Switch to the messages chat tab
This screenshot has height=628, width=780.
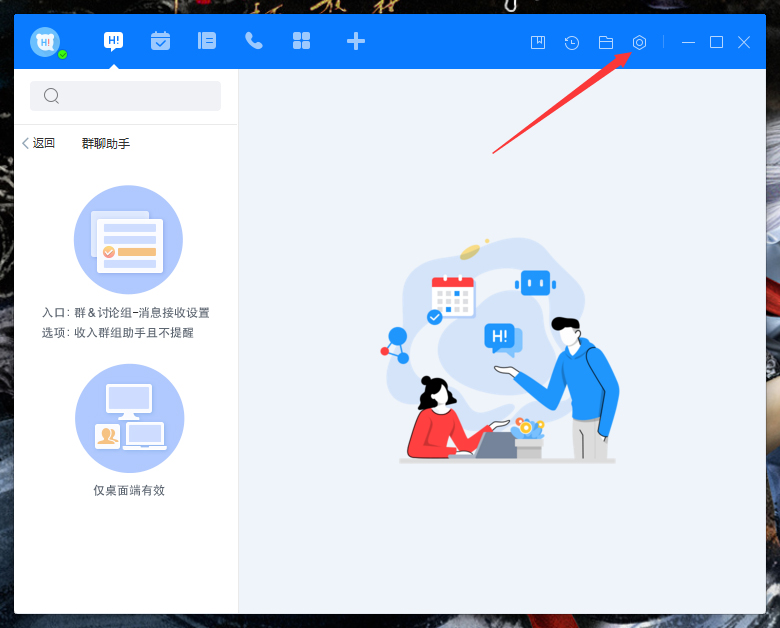coord(114,41)
